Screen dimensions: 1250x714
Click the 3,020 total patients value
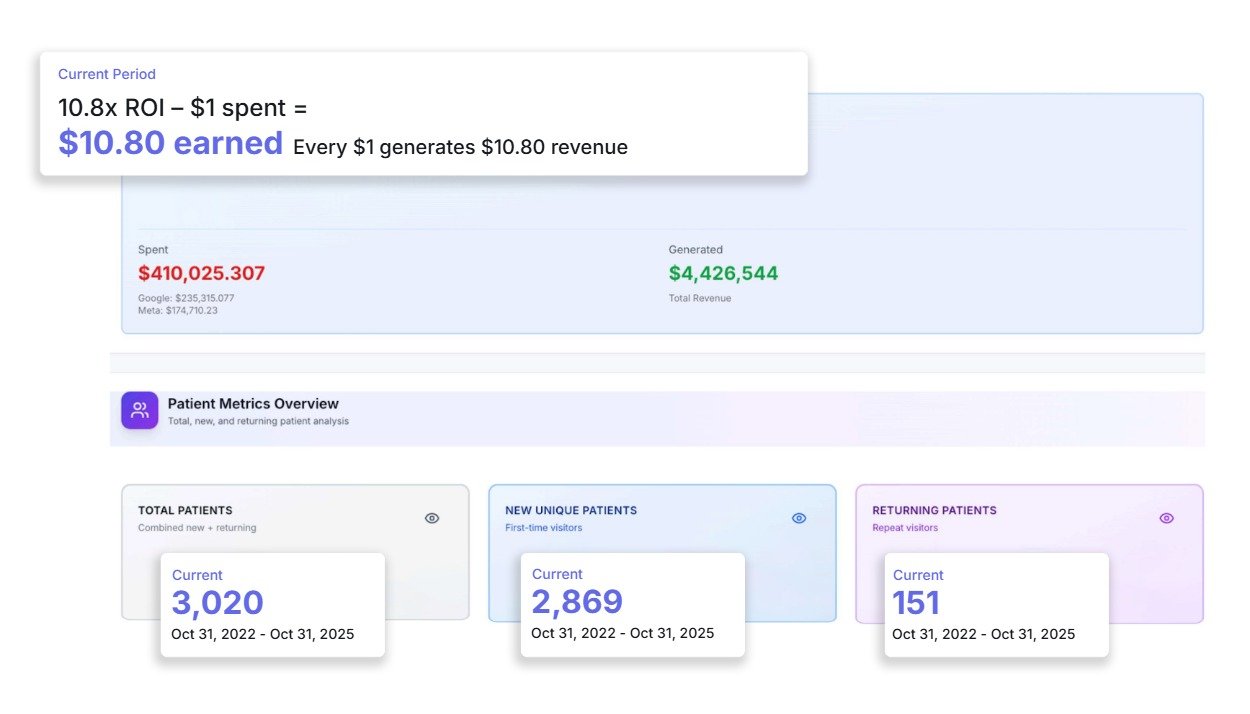tap(217, 603)
